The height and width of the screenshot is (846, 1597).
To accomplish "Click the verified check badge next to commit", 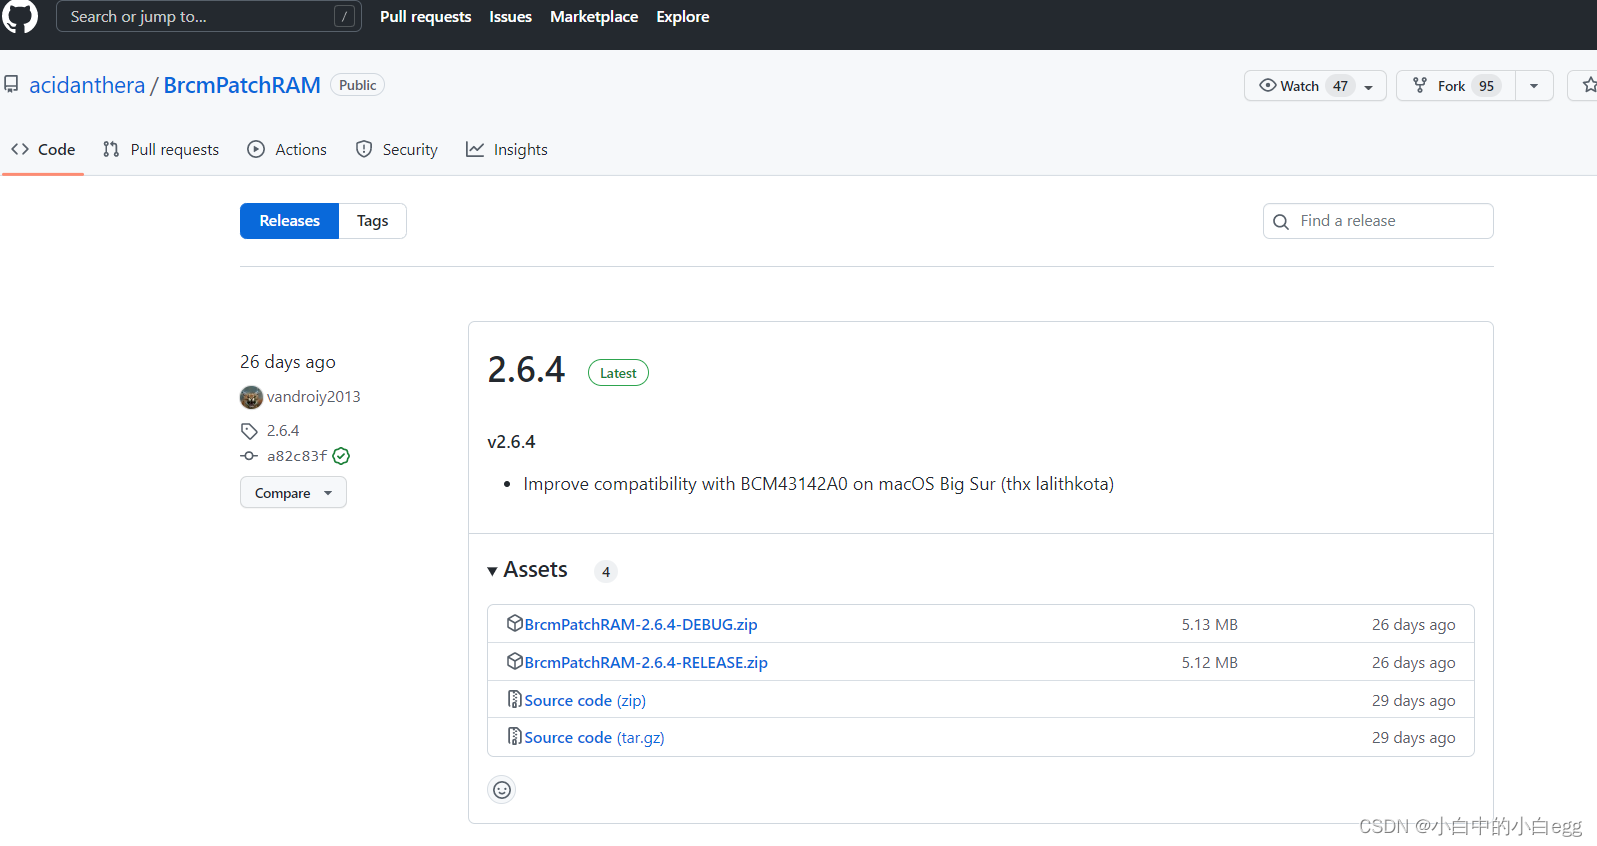I will (x=341, y=456).
